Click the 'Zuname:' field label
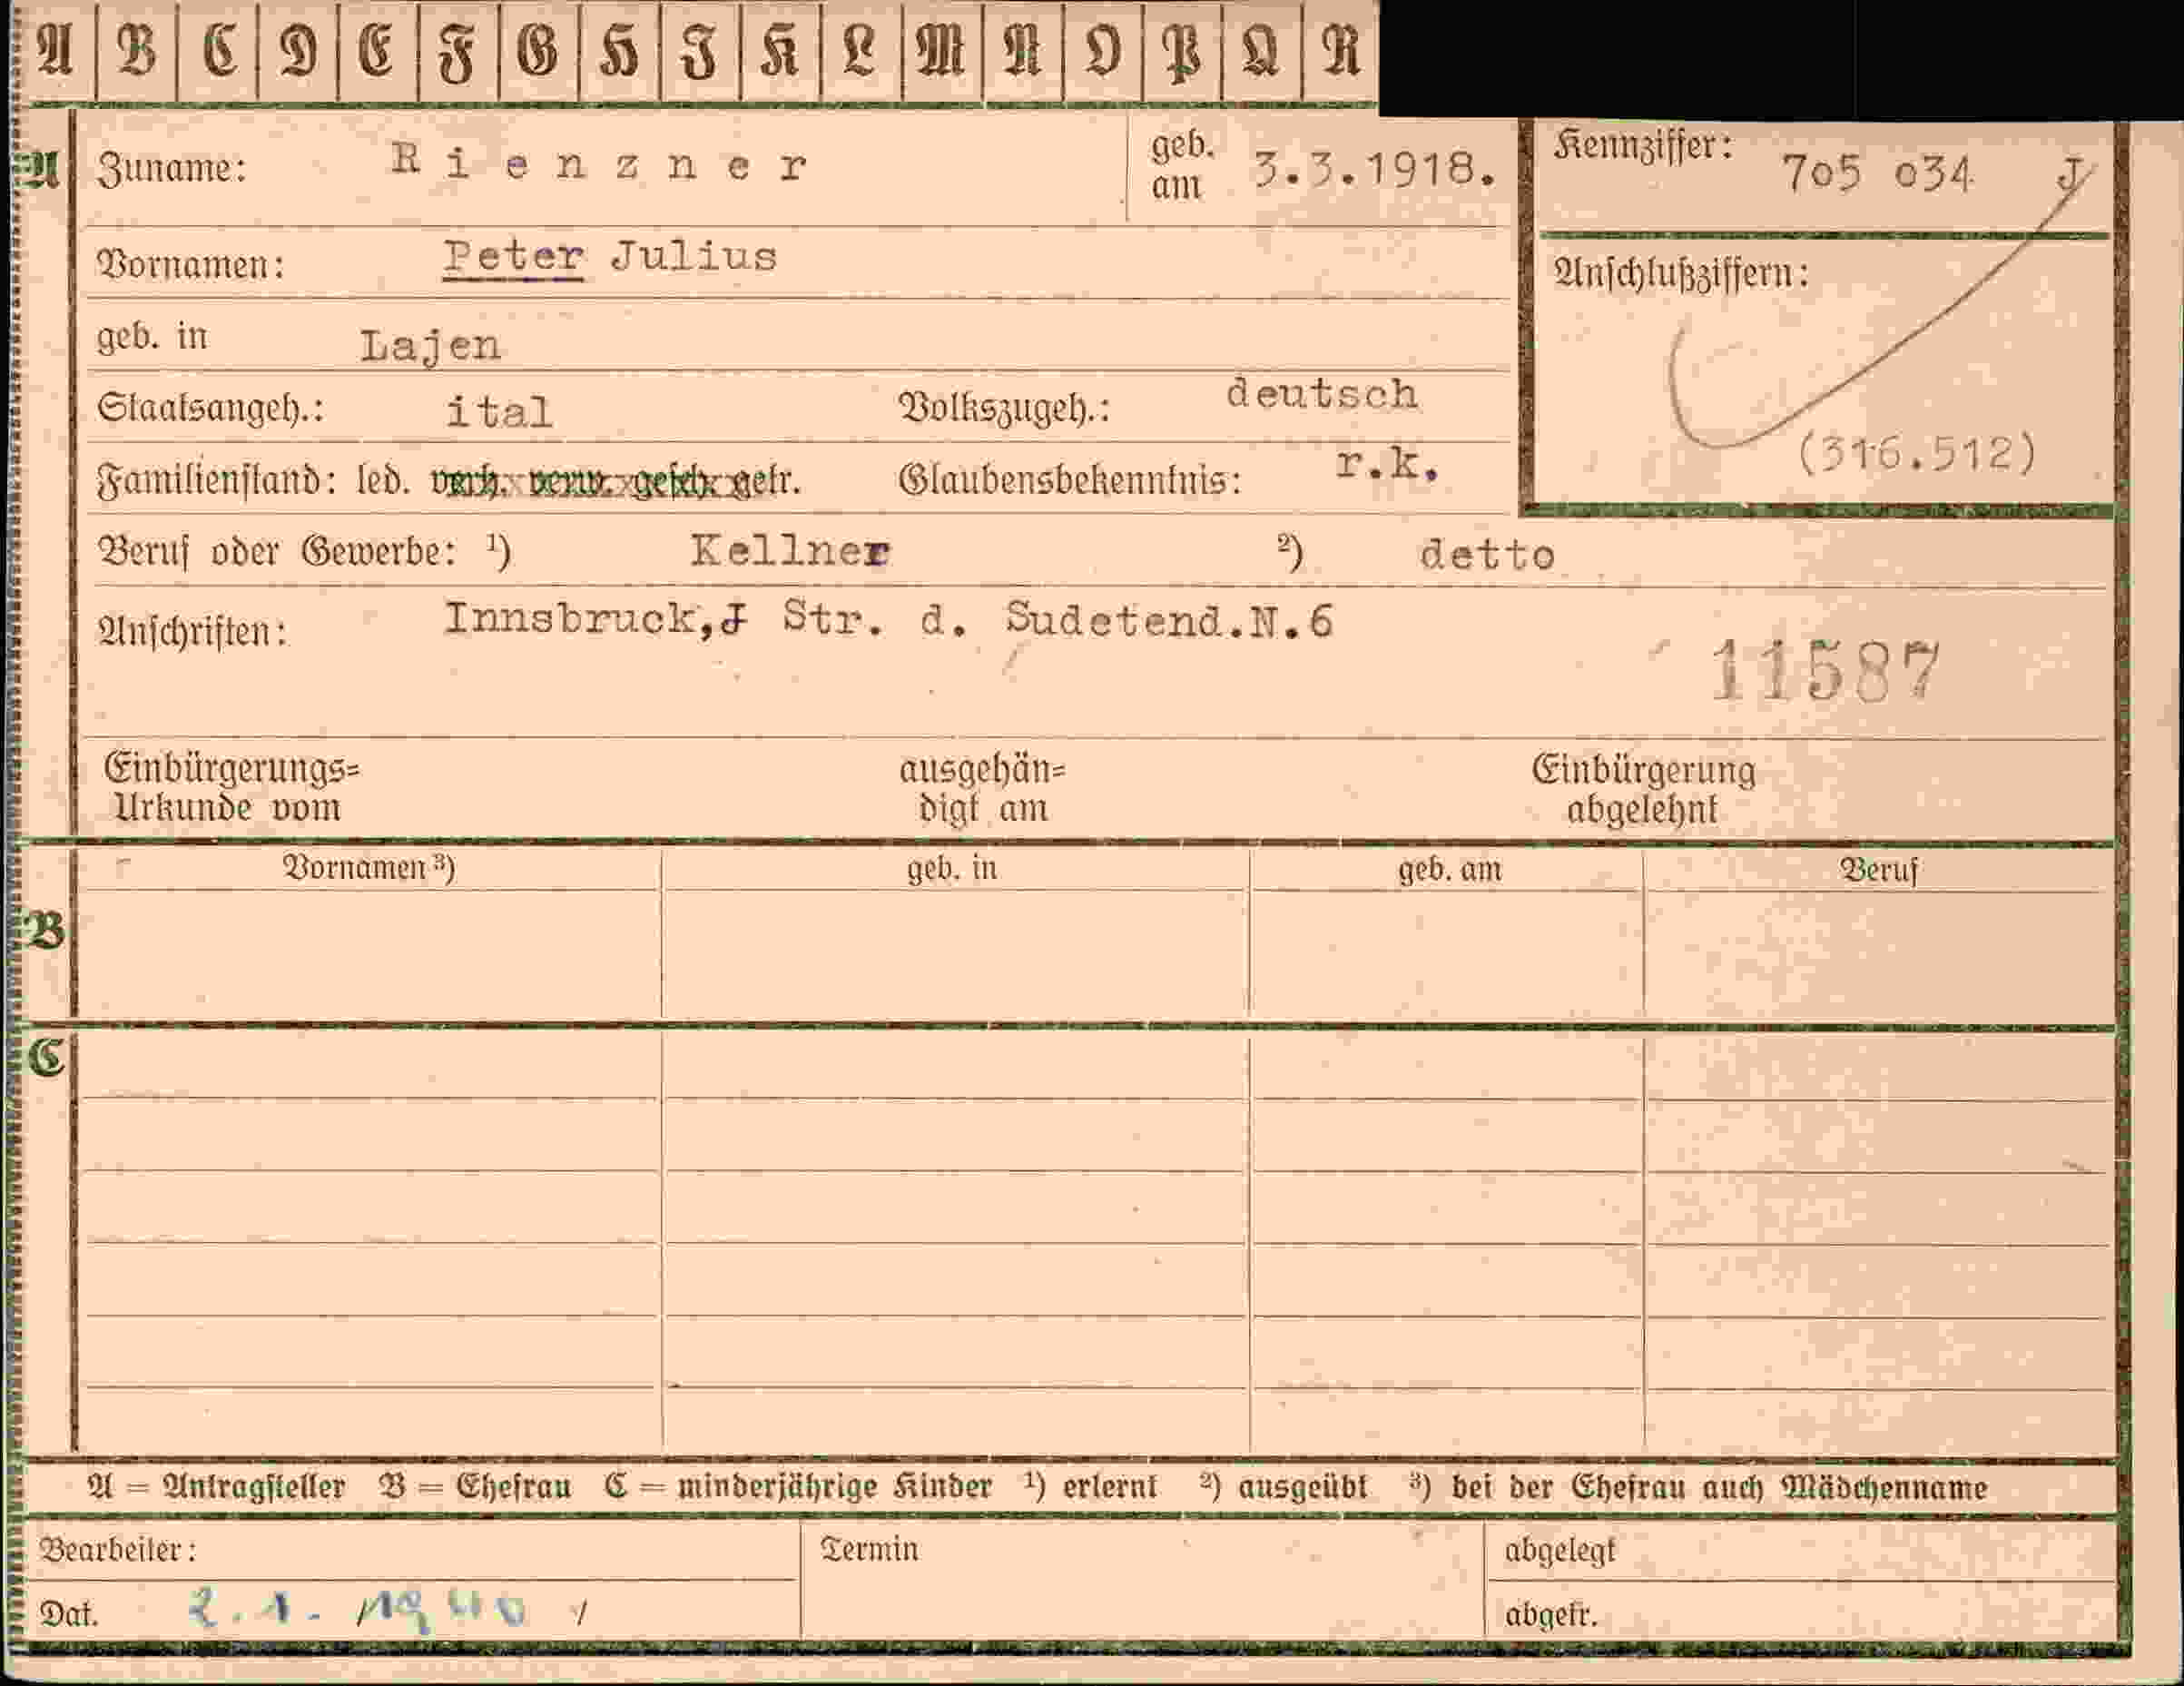Viewport: 2184px width, 1686px height. click(172, 169)
